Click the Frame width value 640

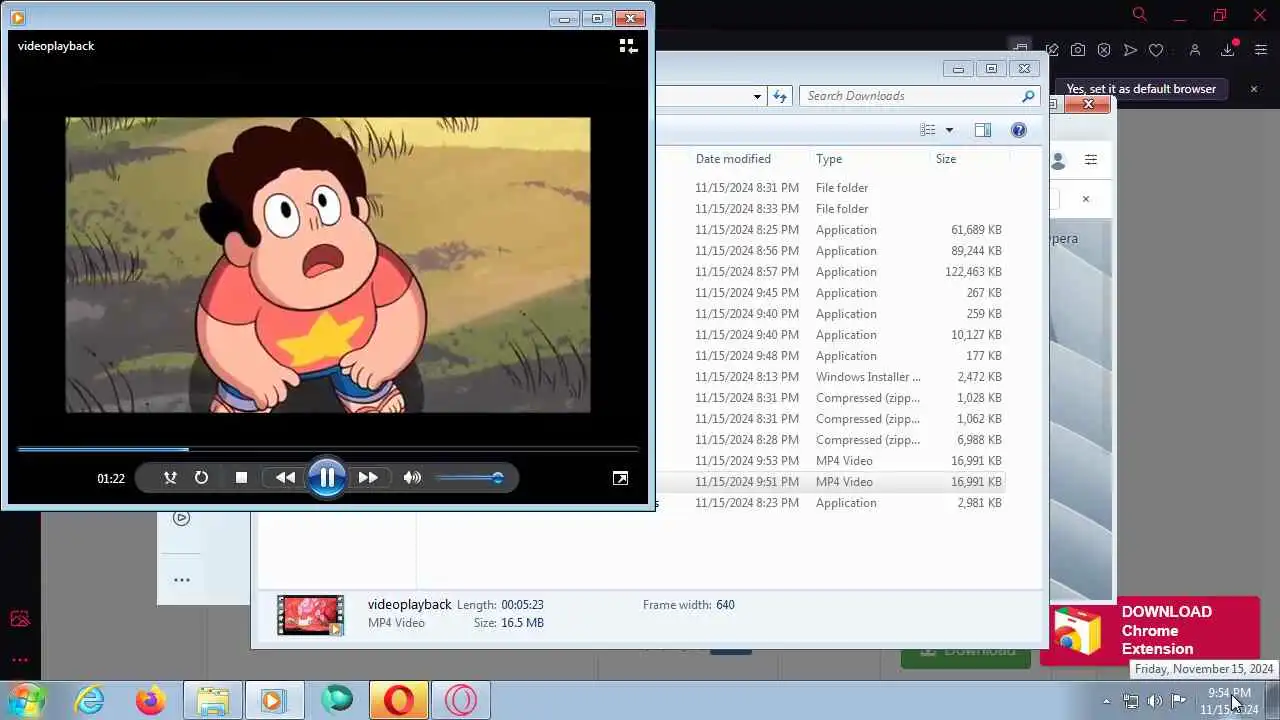pyautogui.click(x=725, y=605)
